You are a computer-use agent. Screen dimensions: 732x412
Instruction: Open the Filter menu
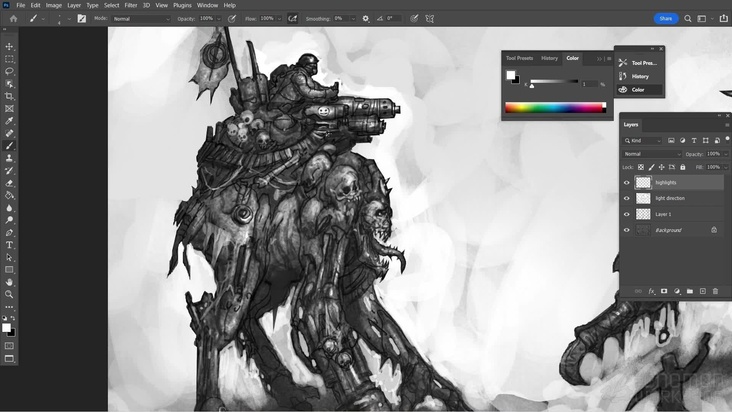click(x=131, y=5)
